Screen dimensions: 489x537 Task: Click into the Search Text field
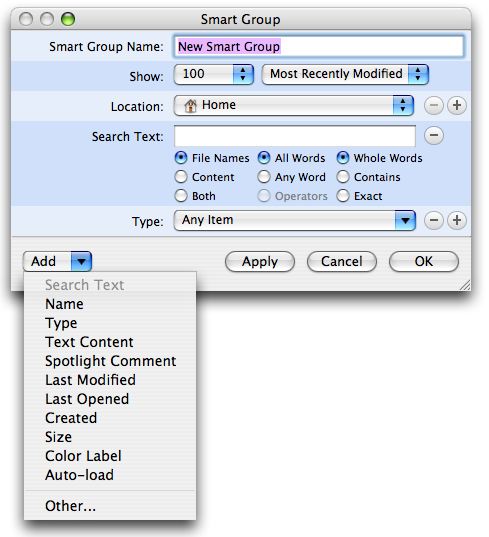(295, 136)
